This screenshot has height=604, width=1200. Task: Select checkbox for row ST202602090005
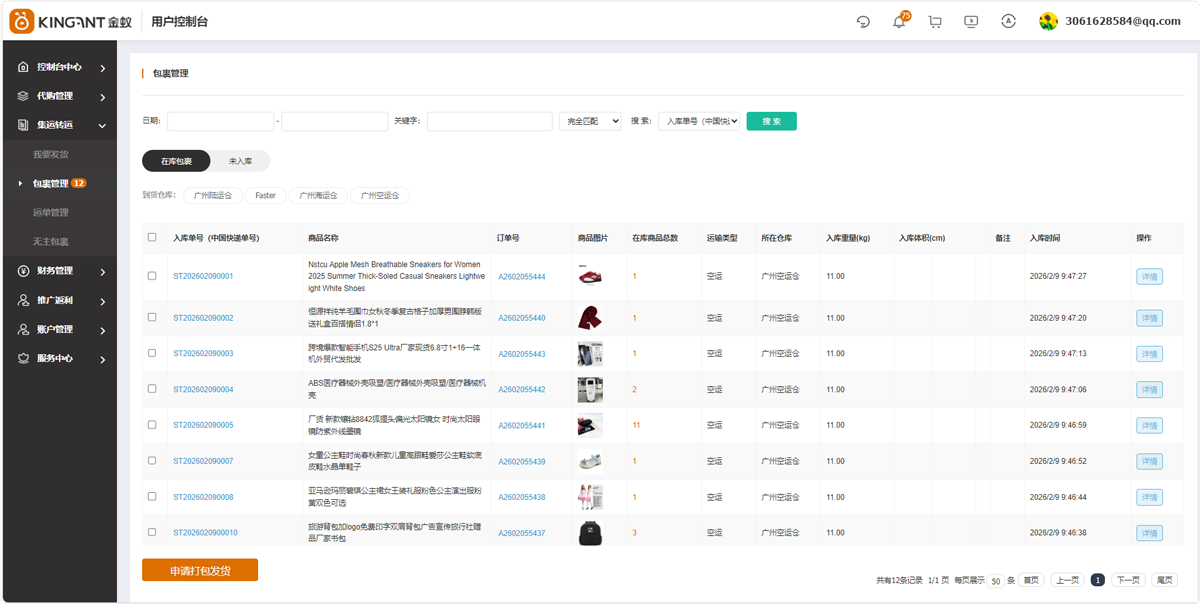[x=152, y=425]
